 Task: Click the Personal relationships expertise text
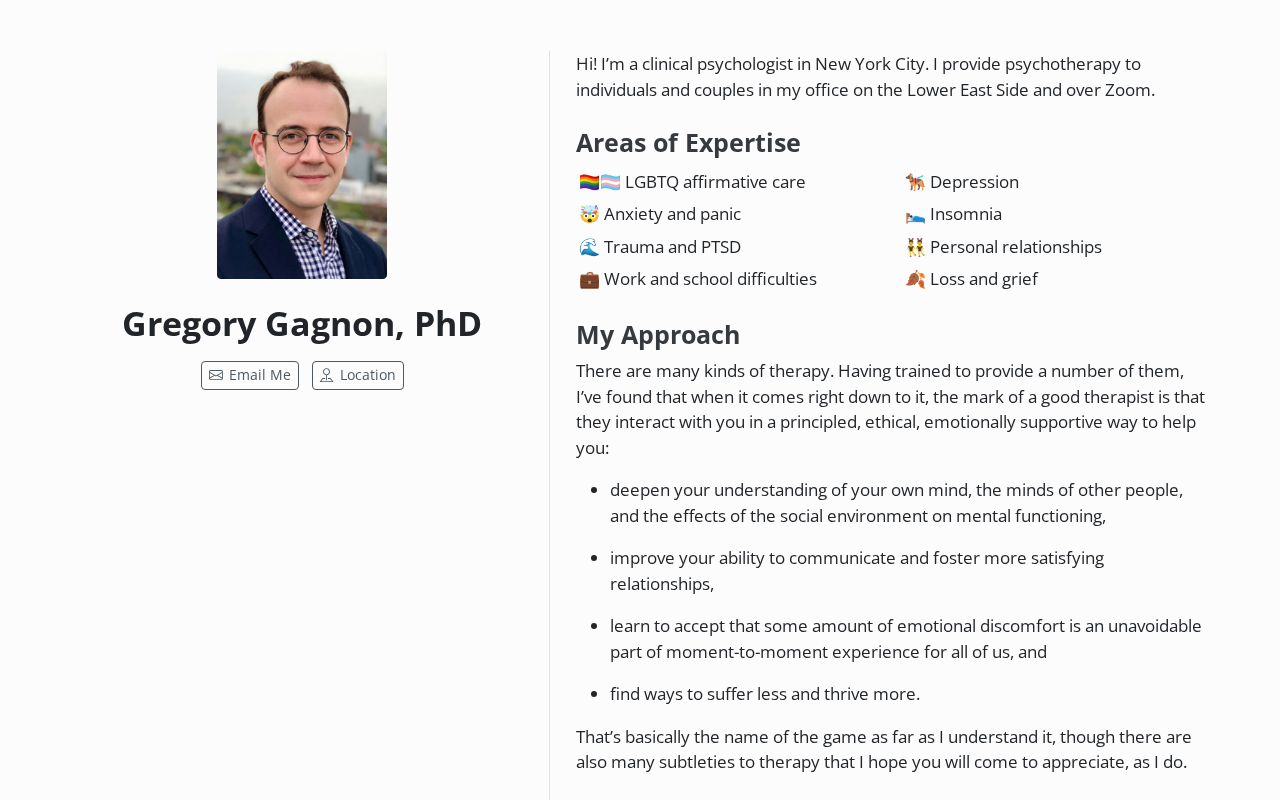click(x=1015, y=247)
